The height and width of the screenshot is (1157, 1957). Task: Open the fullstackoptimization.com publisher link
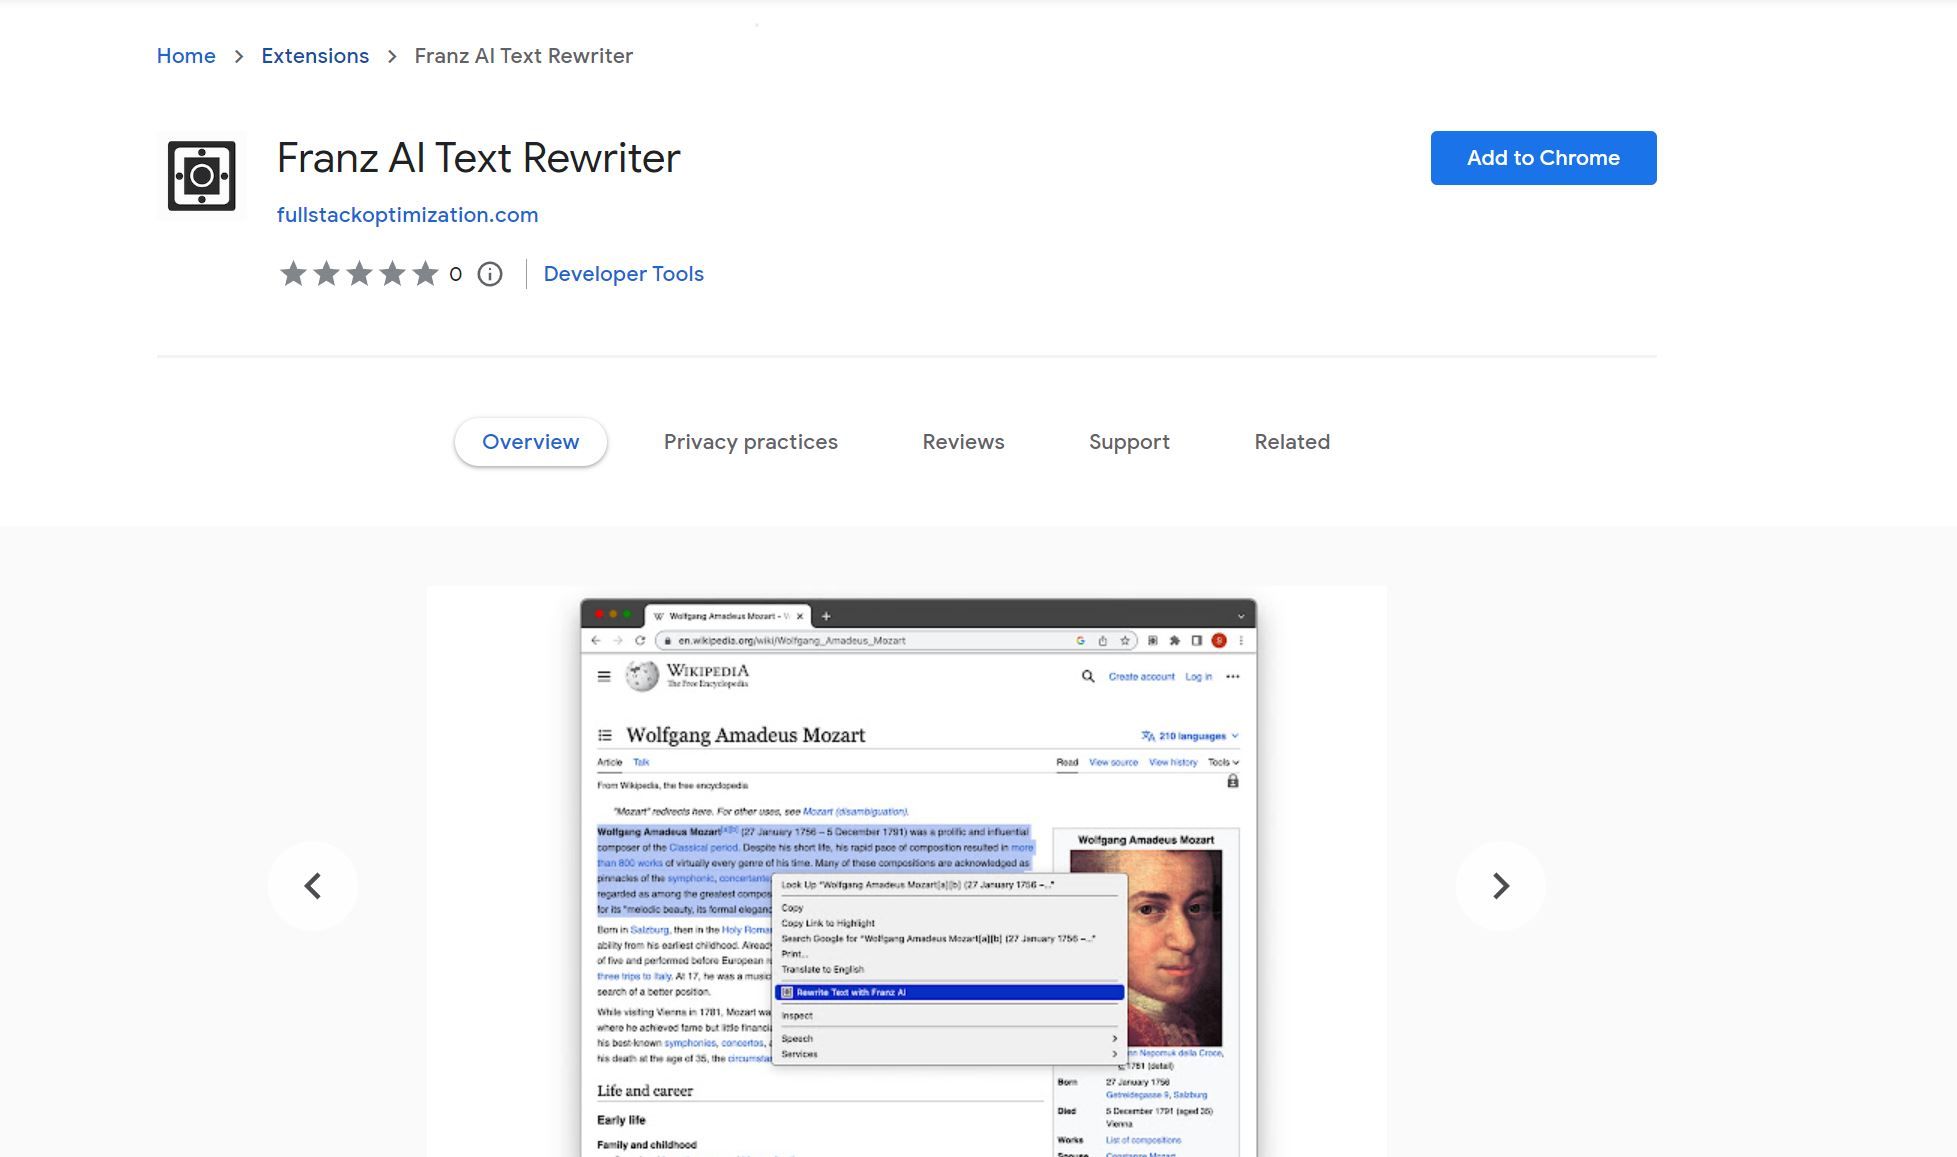pos(407,215)
